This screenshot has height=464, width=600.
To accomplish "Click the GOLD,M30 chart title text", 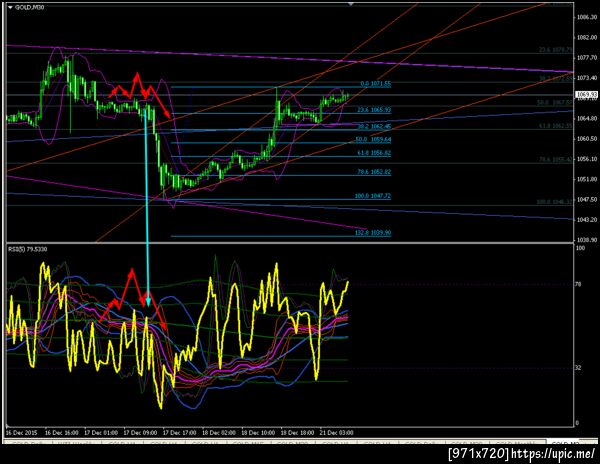I will click(29, 7).
